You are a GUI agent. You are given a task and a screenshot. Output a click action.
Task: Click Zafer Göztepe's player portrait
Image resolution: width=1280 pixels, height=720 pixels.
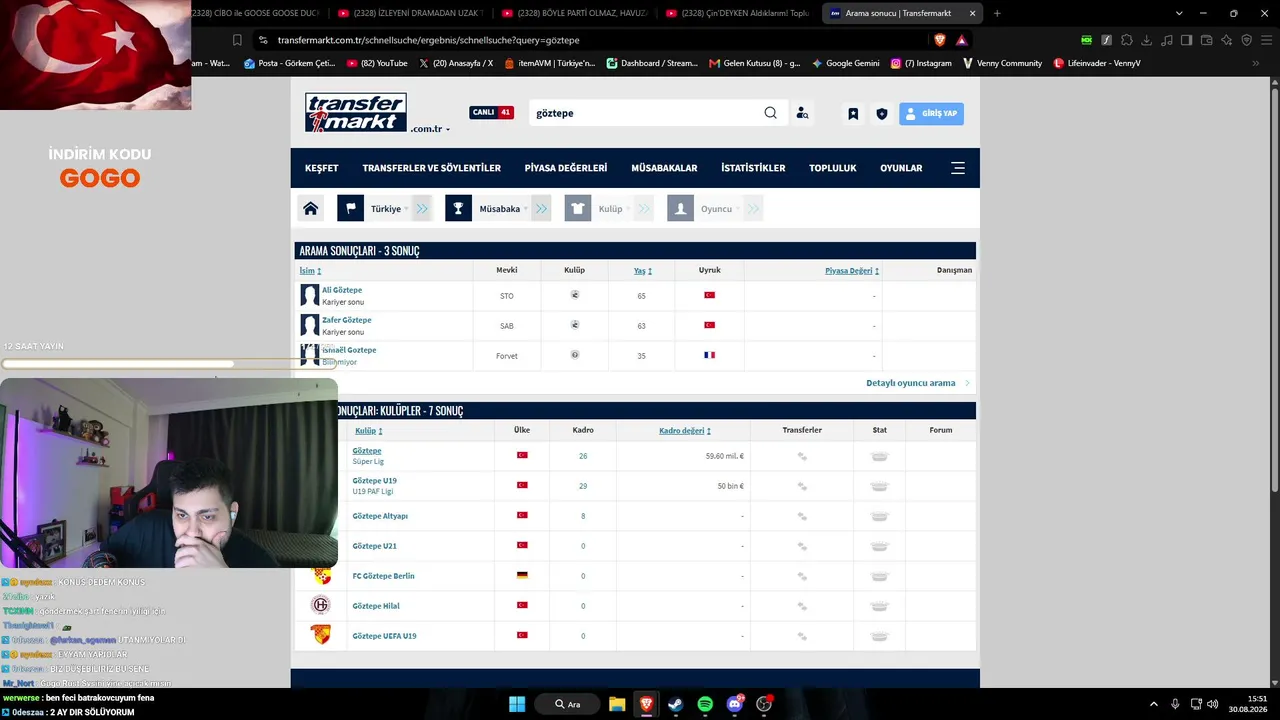(310, 325)
